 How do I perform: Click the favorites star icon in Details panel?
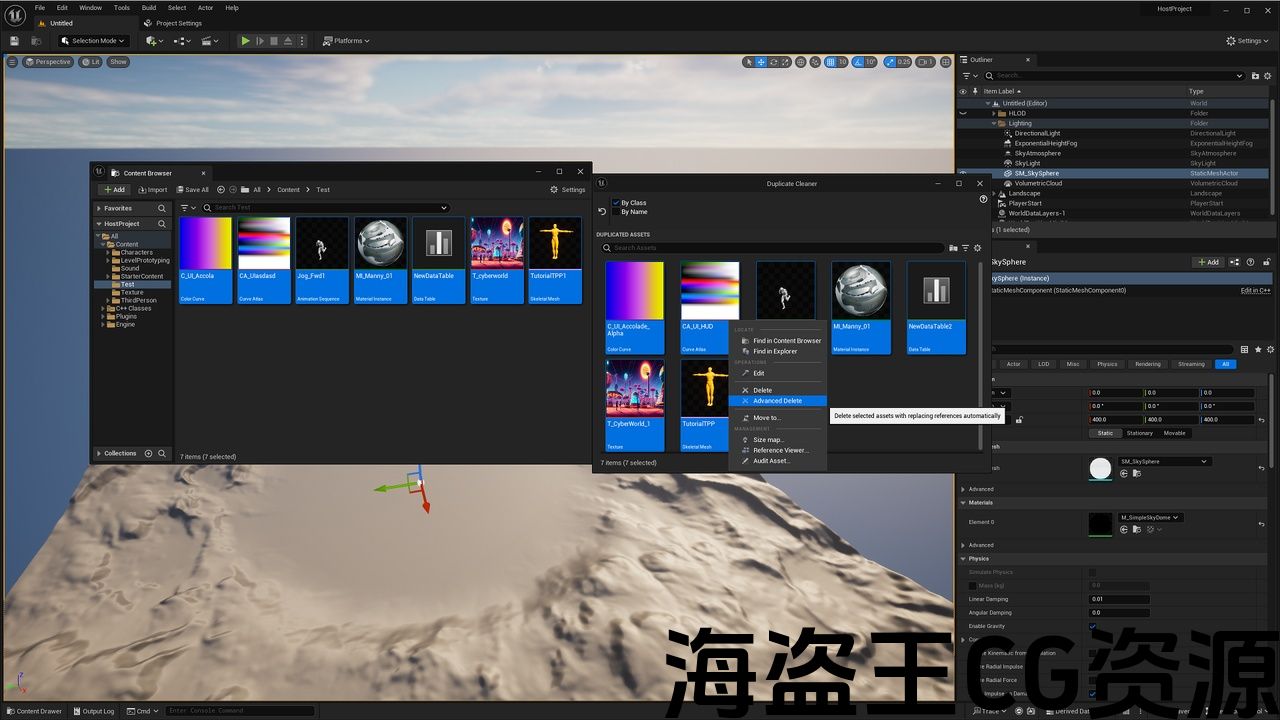(1258, 349)
